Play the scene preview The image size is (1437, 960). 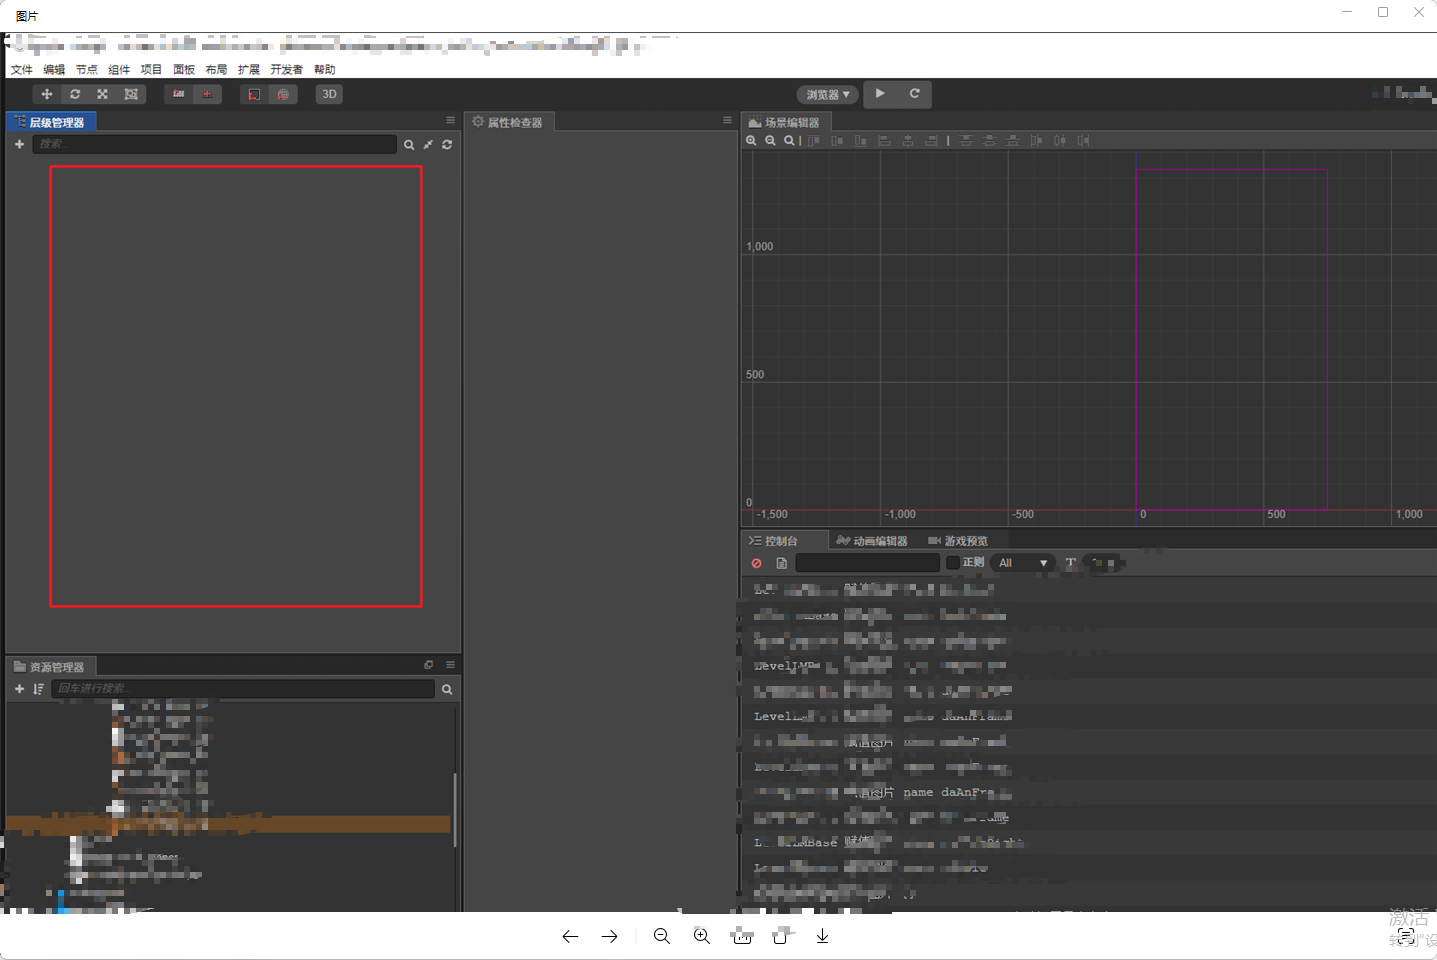tap(880, 94)
